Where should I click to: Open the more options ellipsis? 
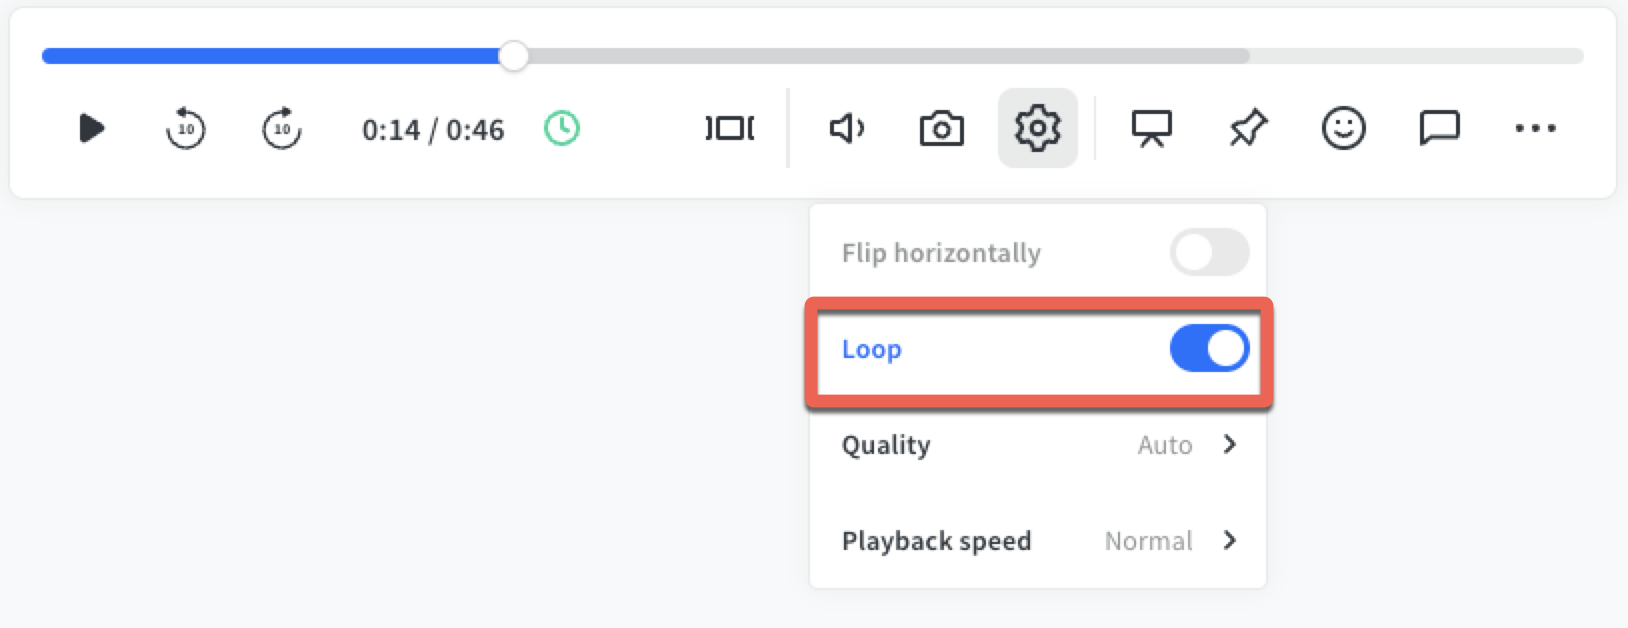click(x=1535, y=128)
